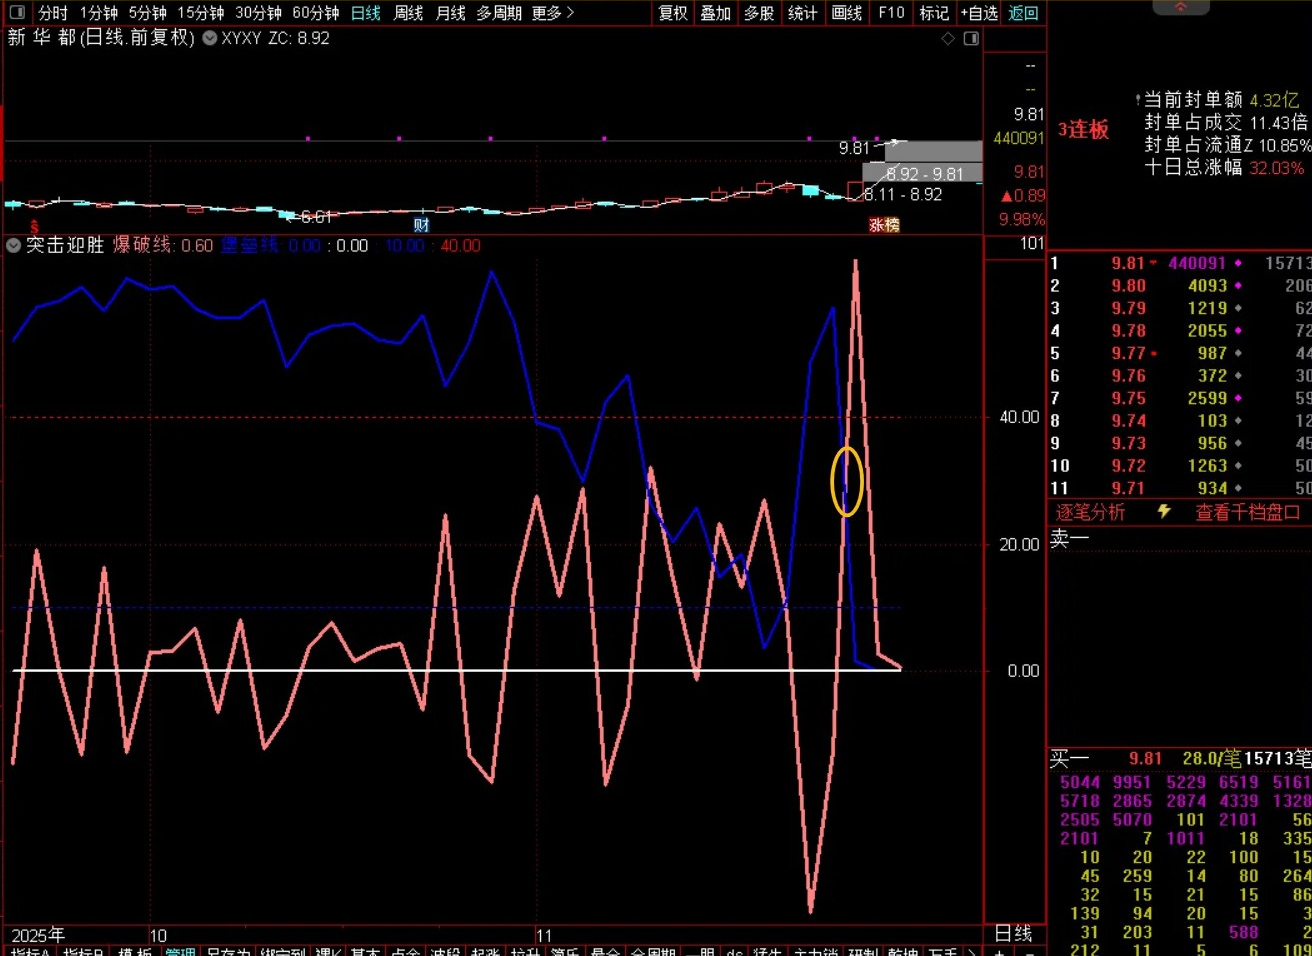Open the 统计 statistics tool

[x=802, y=13]
